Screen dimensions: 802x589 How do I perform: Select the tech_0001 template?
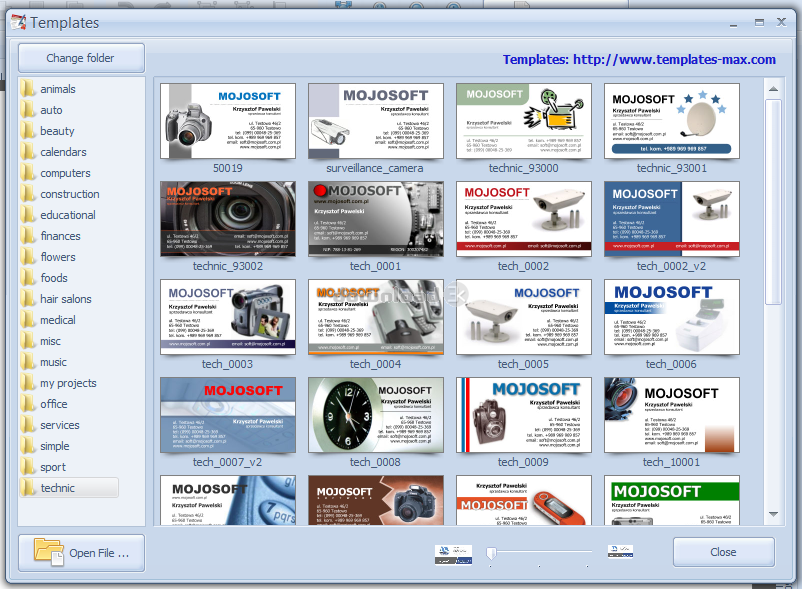[375, 219]
